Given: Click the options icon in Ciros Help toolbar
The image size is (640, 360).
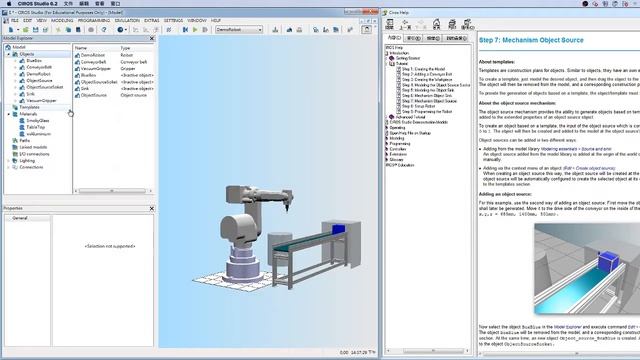Looking at the screenshot, I should pyautogui.click(x=467, y=24).
